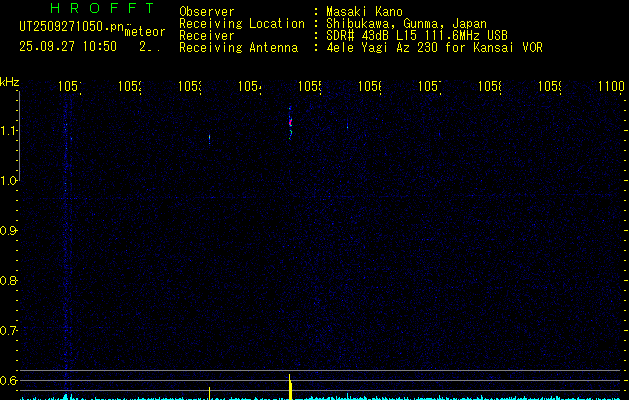Click the "Receiver" field label
The image size is (629, 400).
coord(207,36)
